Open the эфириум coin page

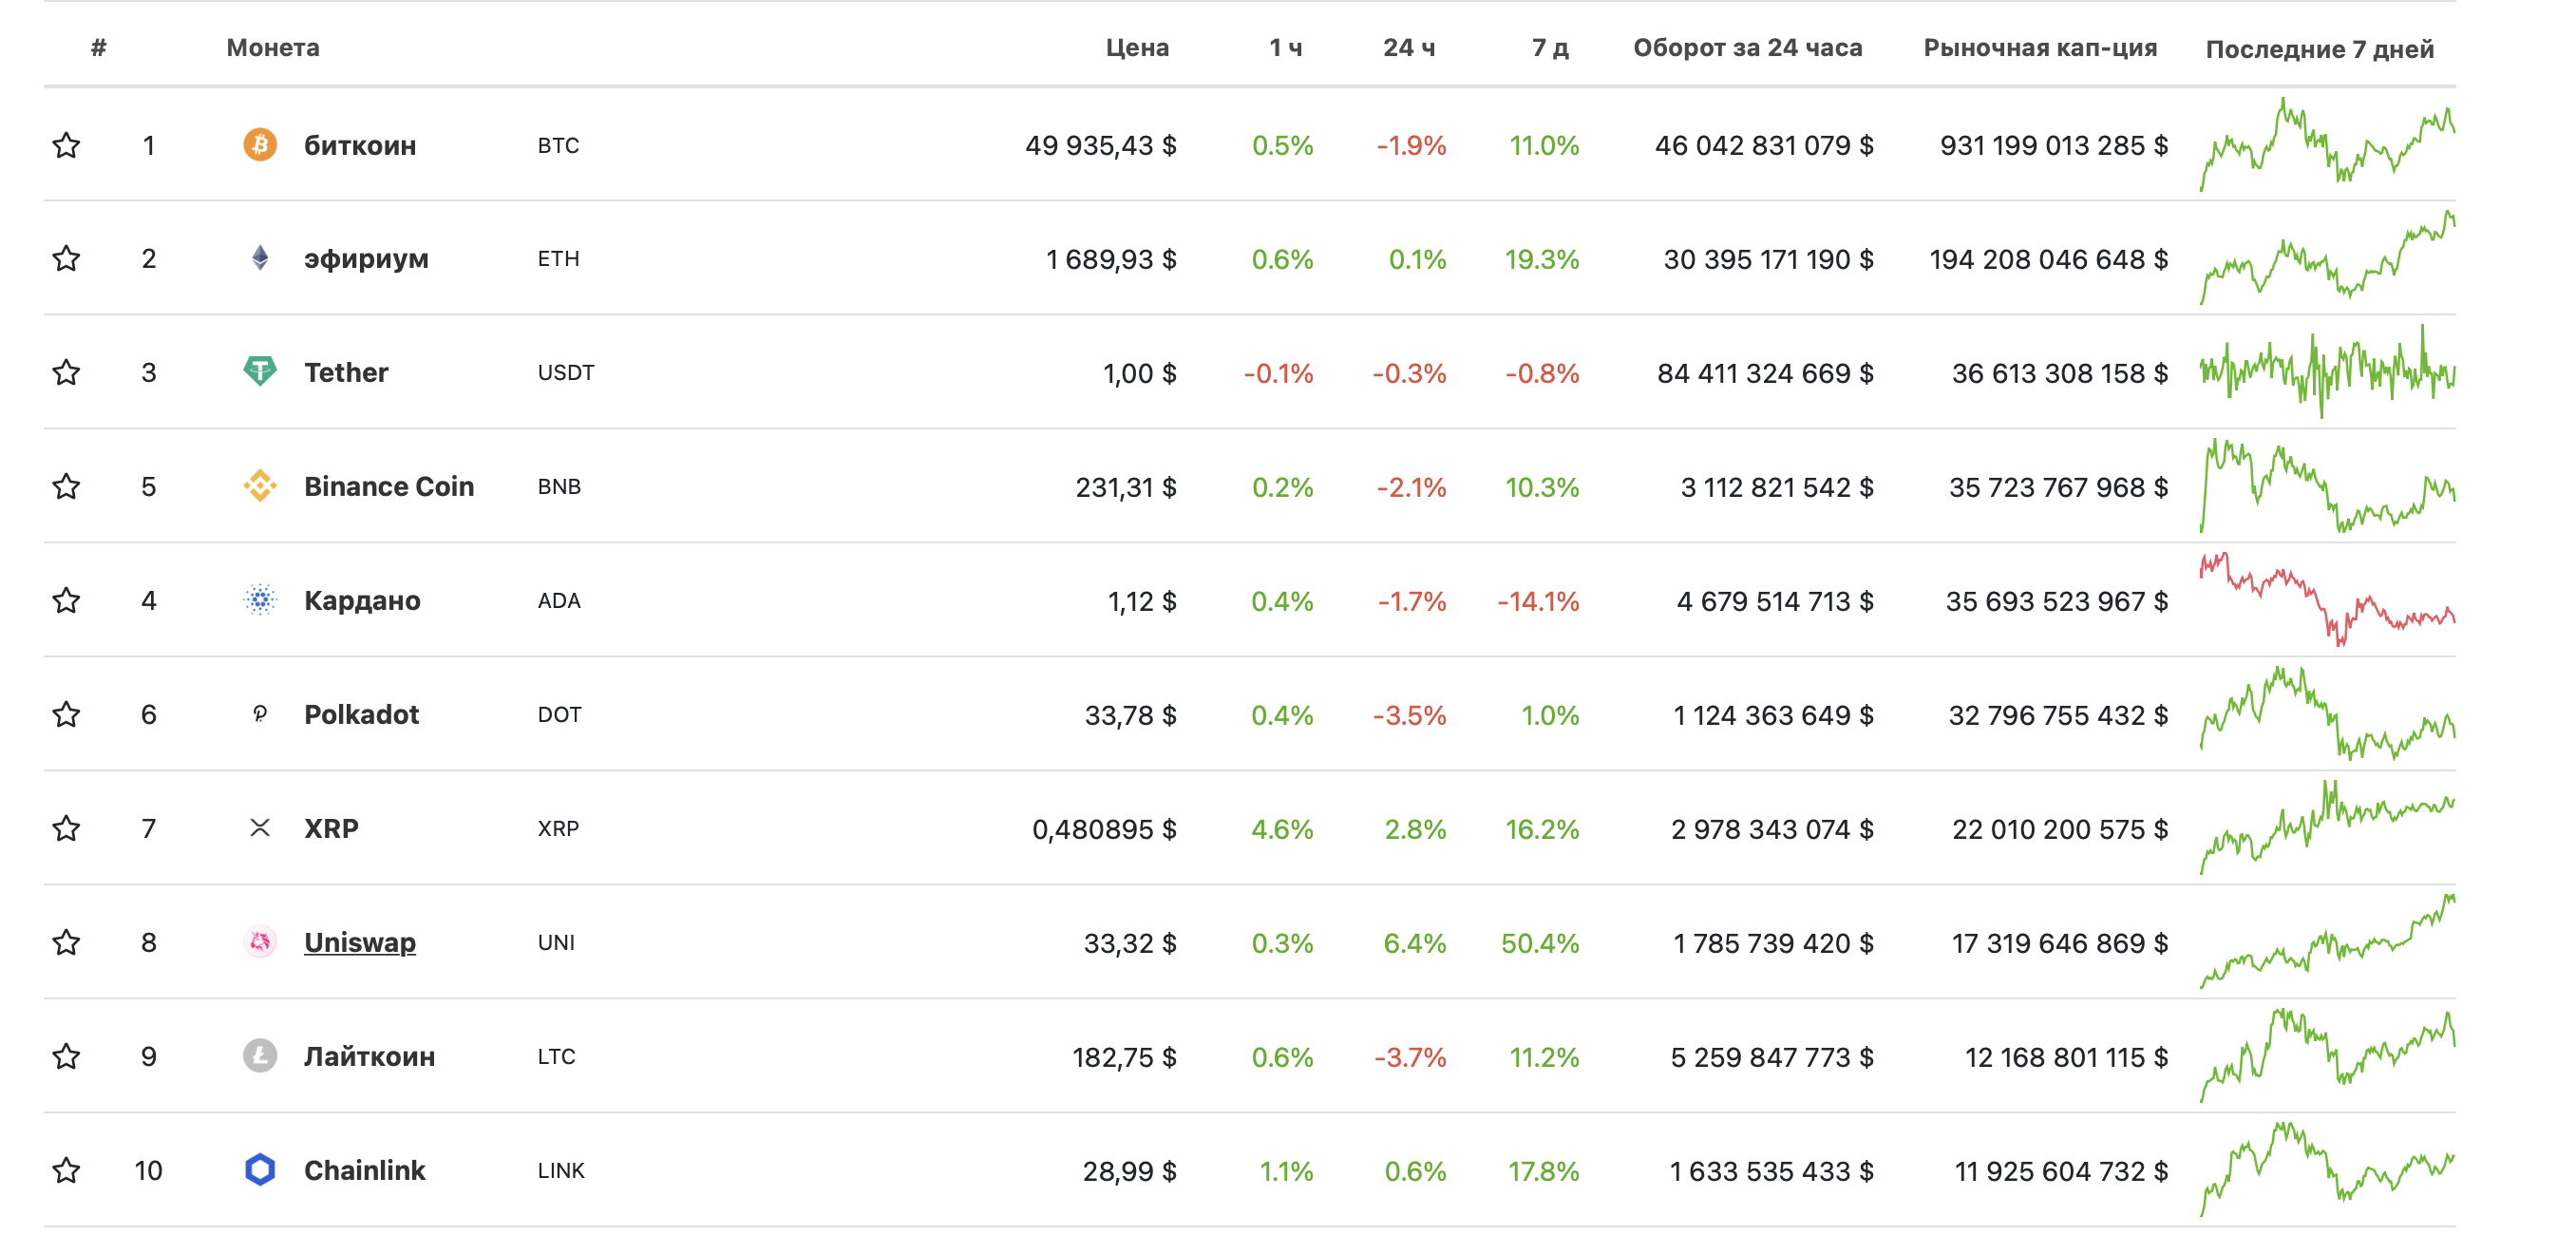(x=366, y=260)
